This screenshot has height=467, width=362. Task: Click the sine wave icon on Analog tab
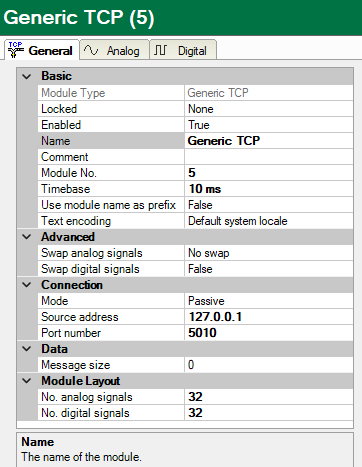91,50
